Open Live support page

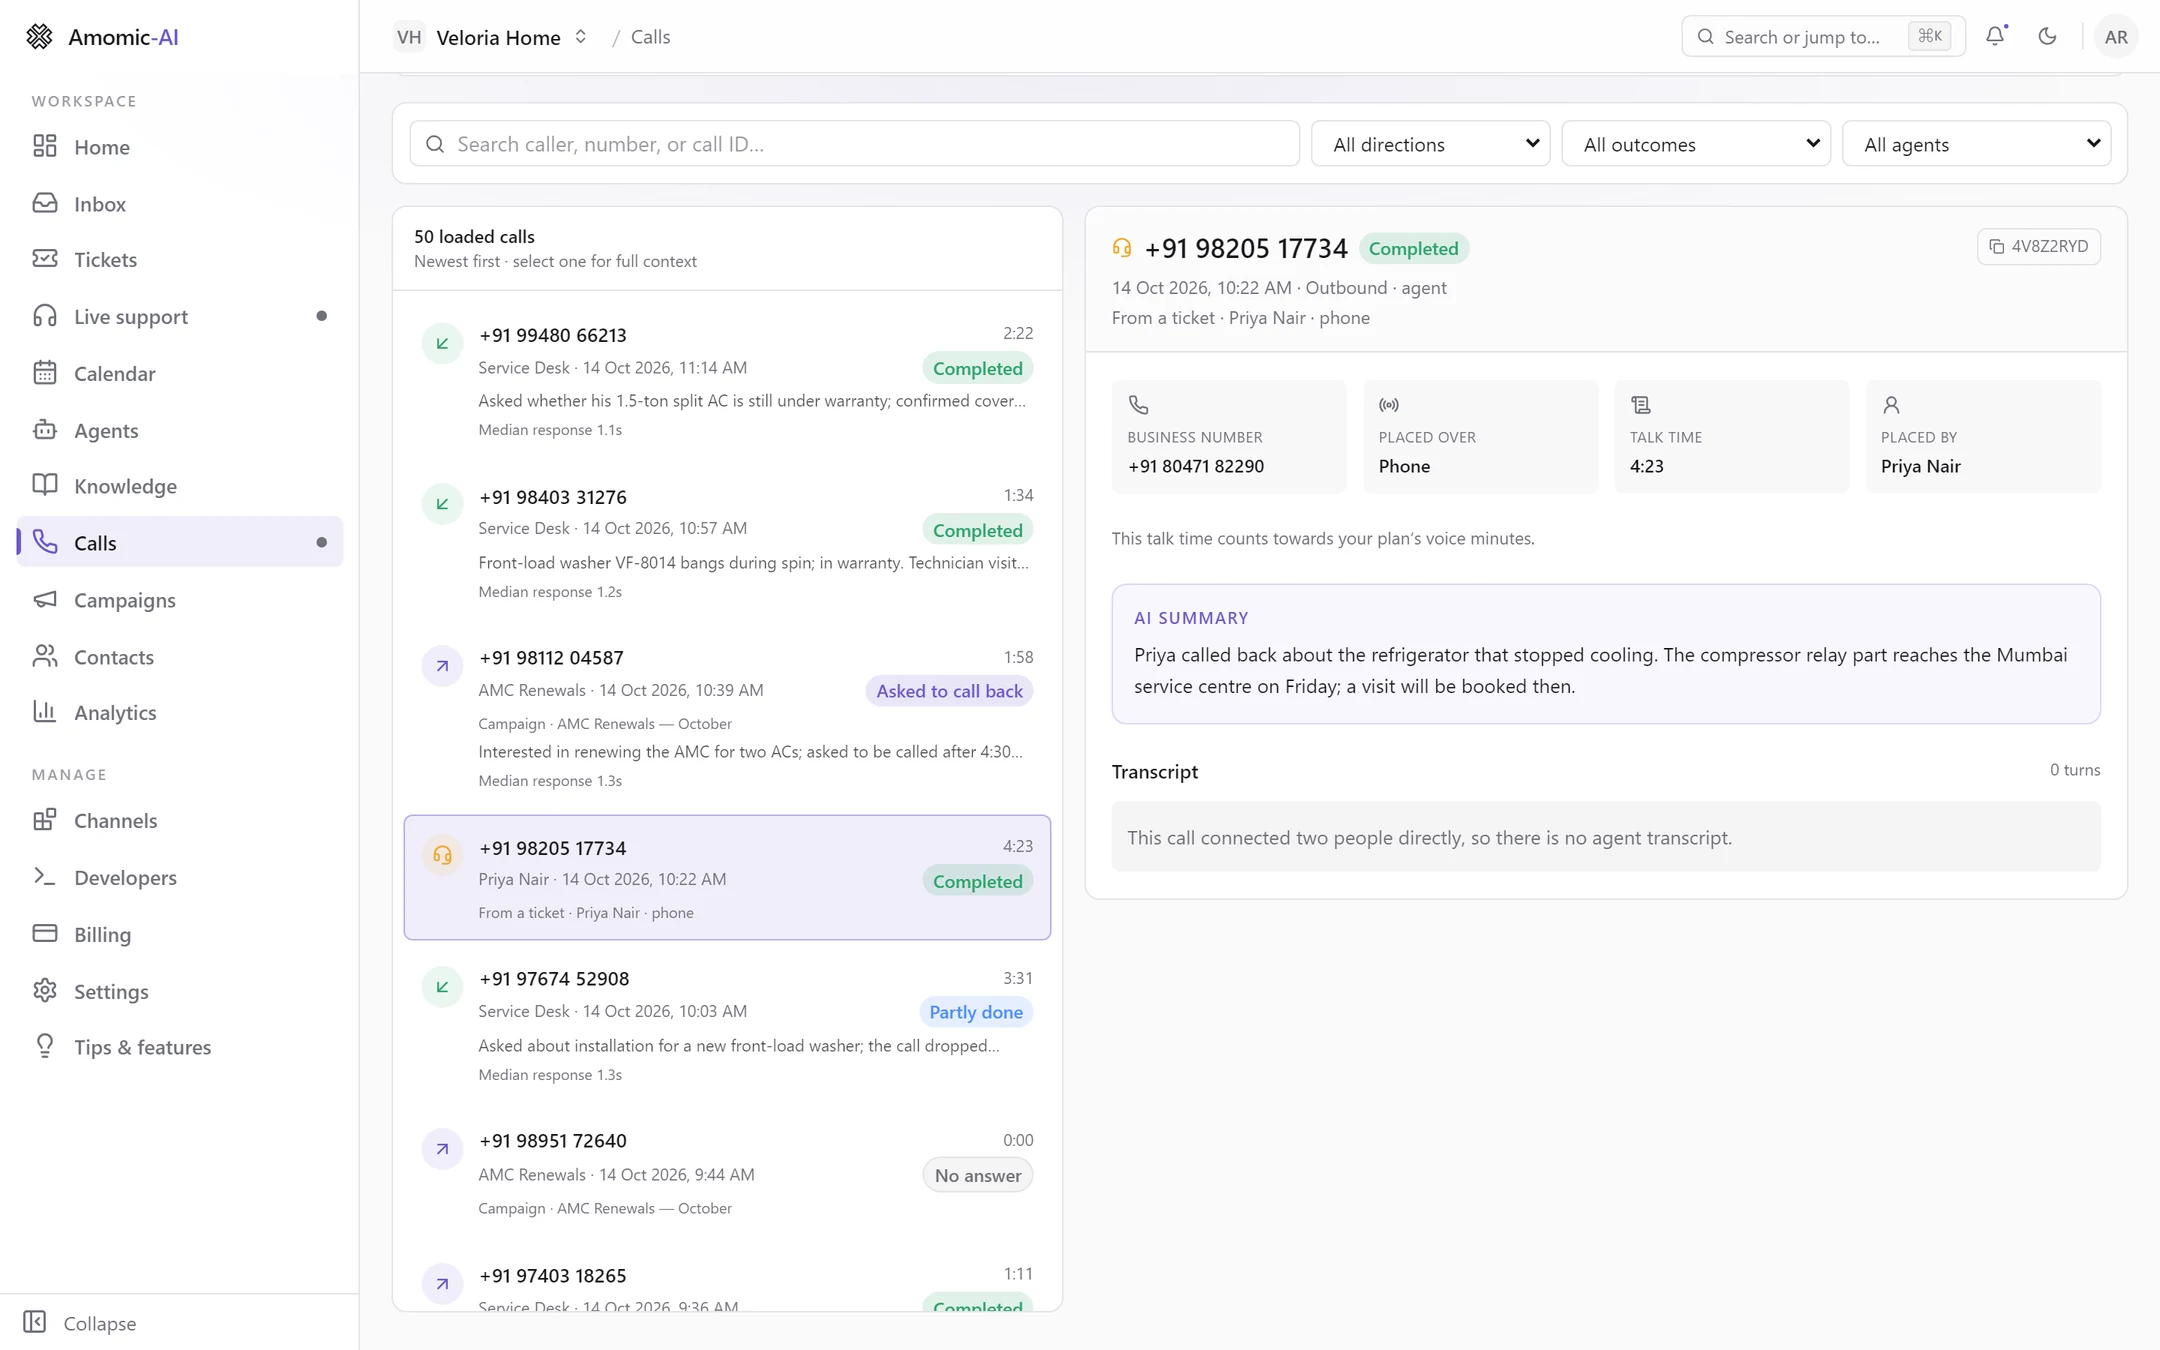click(x=180, y=316)
